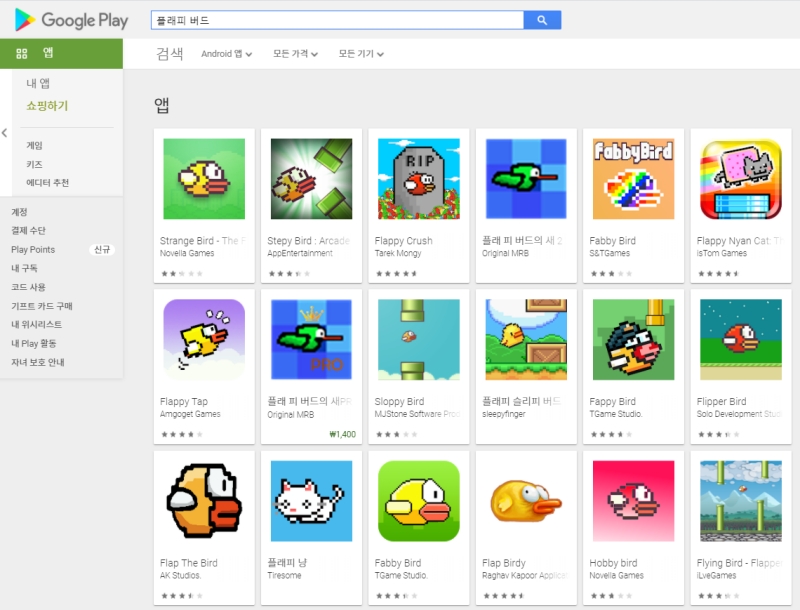Click the 내 위시리스트 link
Viewport: 800px width, 610px height.
click(36, 325)
